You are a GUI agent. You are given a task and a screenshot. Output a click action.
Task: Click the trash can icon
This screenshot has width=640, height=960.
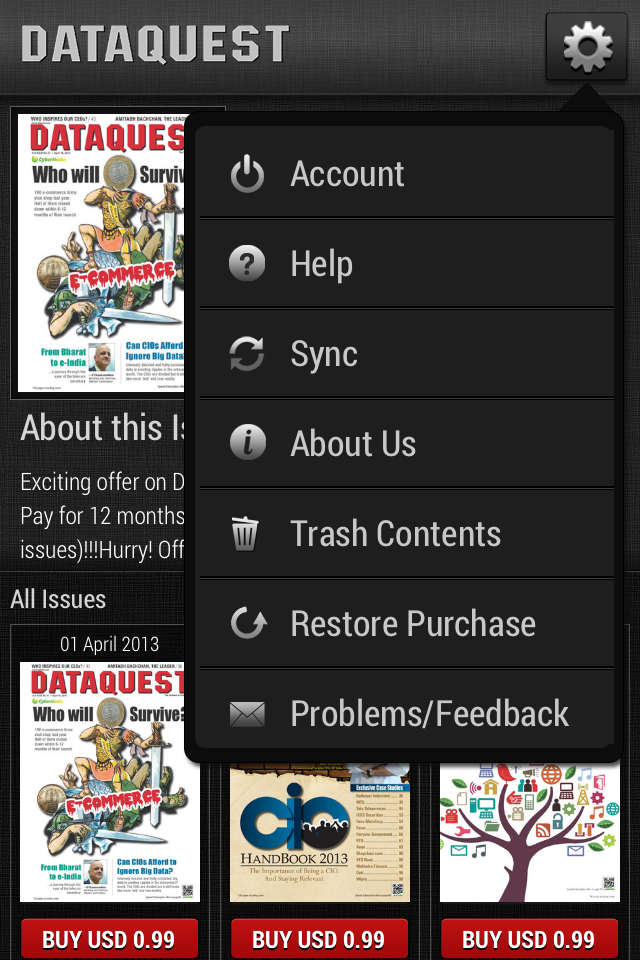244,533
